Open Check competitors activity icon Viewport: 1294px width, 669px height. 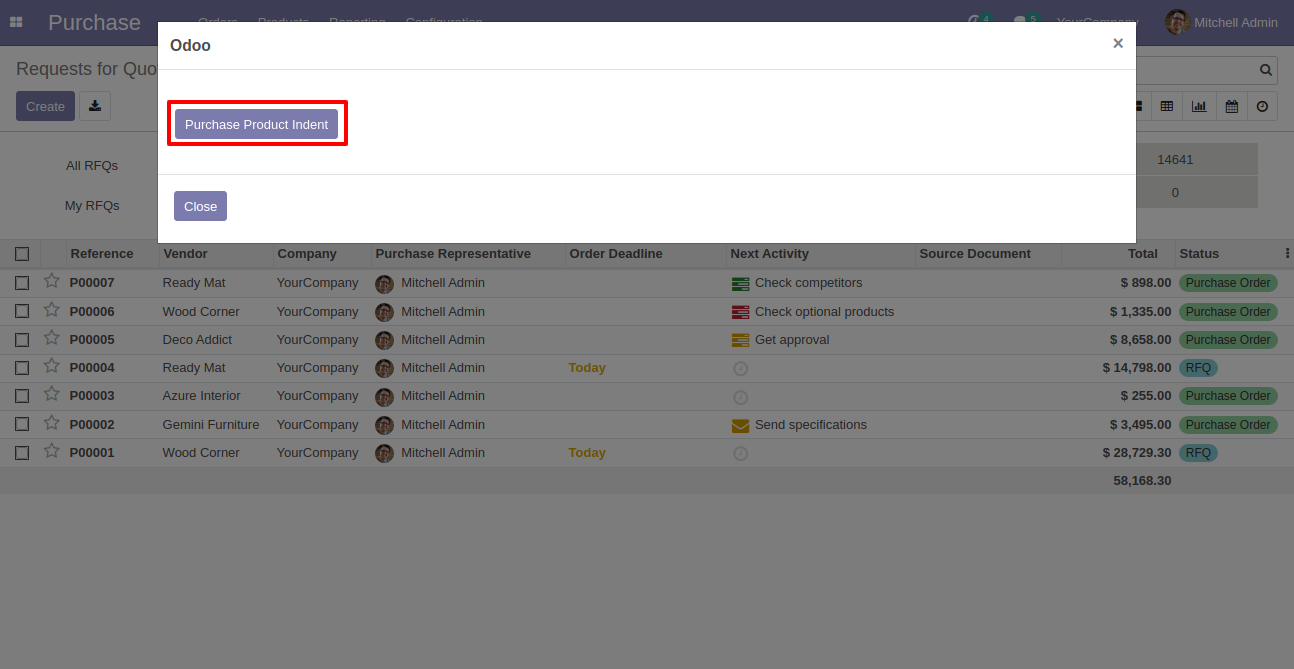click(x=740, y=284)
